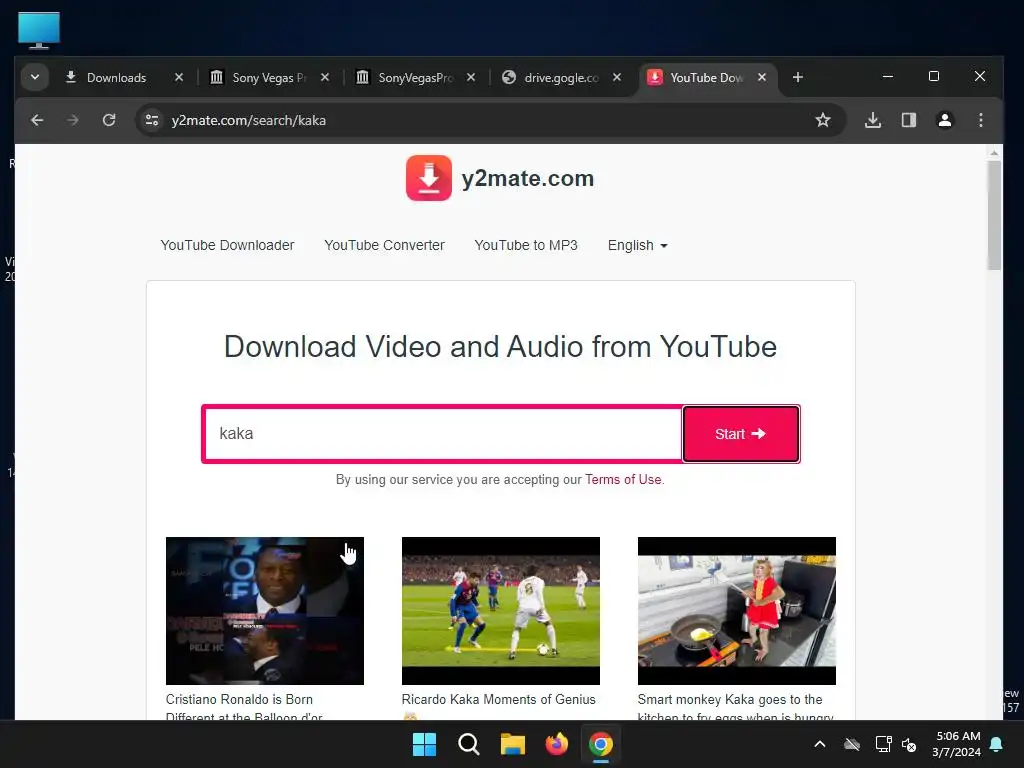The width and height of the screenshot is (1024, 768).
Task: Open Smart monkey Kaka video thumbnail
Action: pyautogui.click(x=737, y=611)
